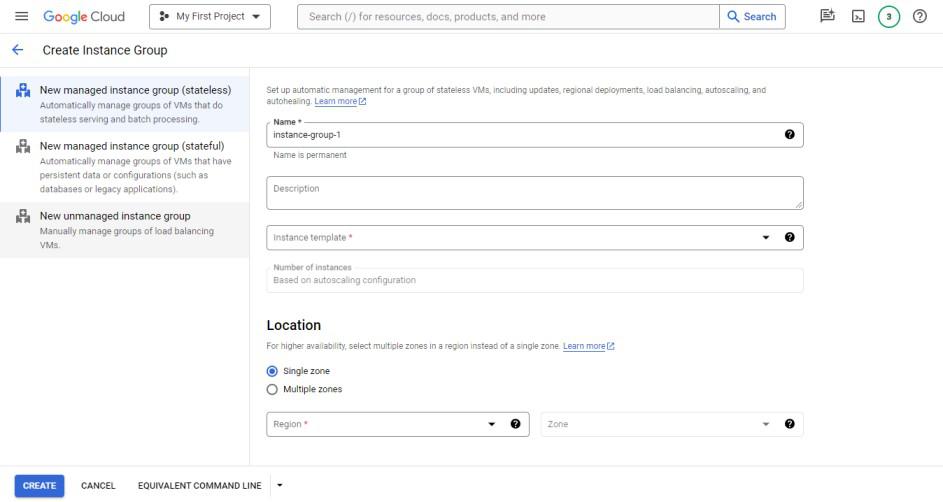Expand the Equivalent Command Line arrow menu
This screenshot has width=943, height=502.
280,486
